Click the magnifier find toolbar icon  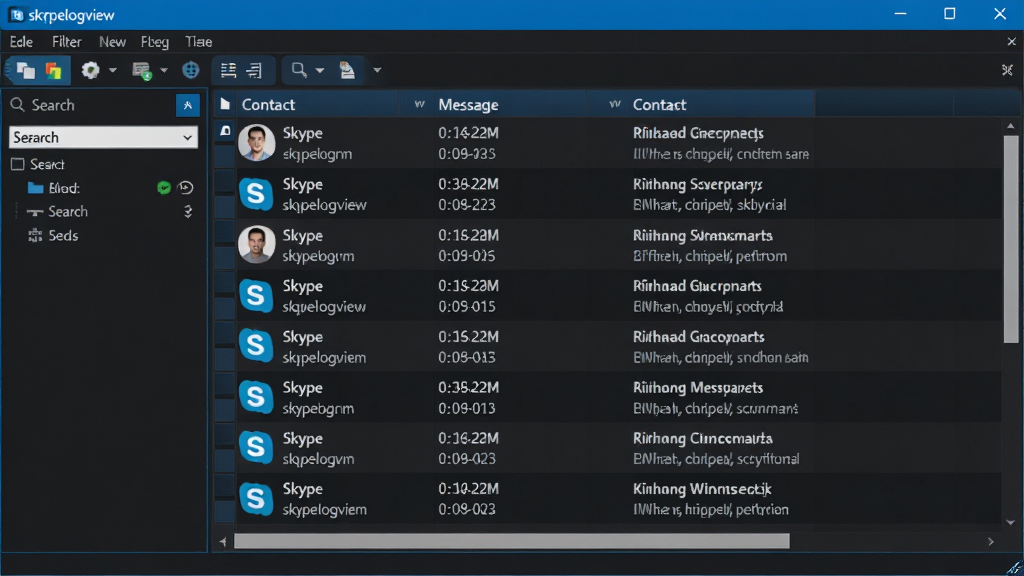tap(299, 70)
